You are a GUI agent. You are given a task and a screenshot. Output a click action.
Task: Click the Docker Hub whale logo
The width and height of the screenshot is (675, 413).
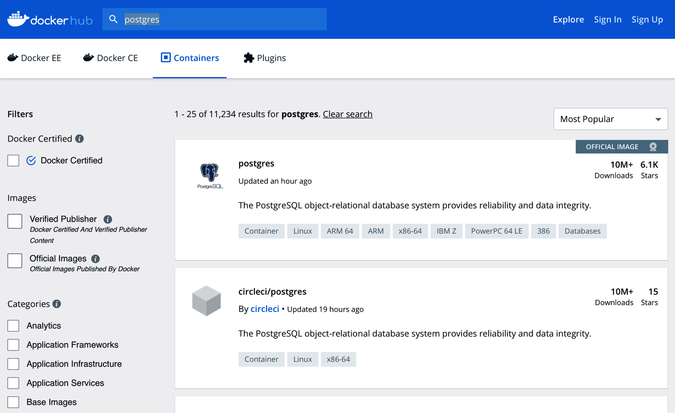pyautogui.click(x=18, y=19)
